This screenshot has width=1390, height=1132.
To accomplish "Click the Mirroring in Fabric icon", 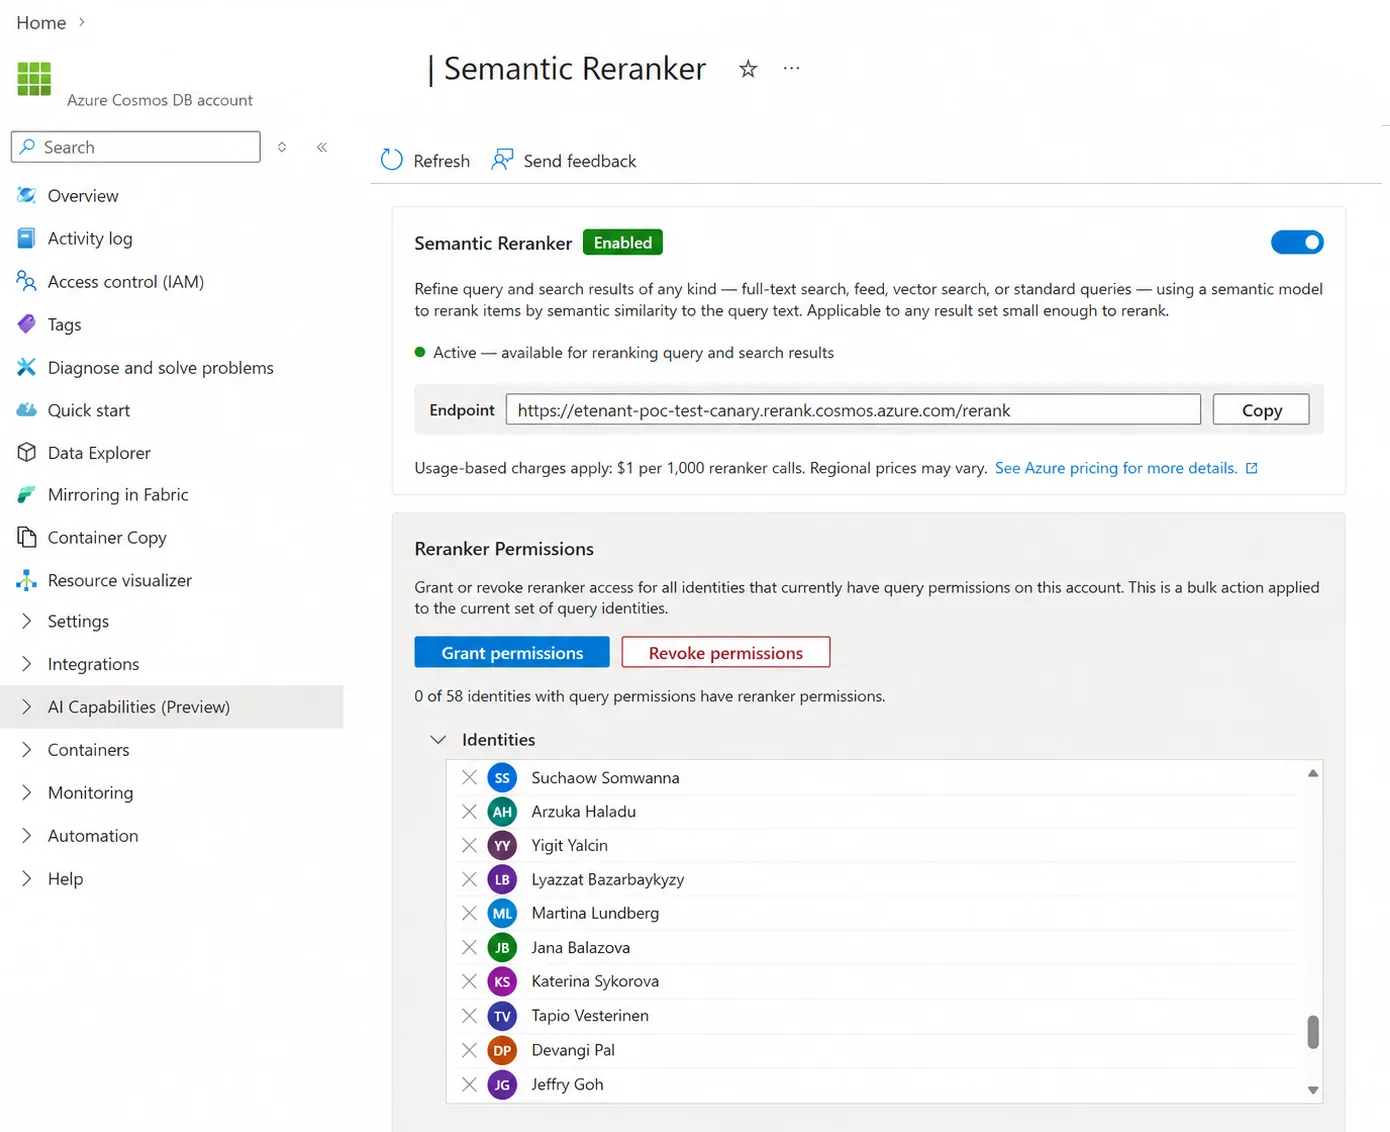I will point(27,495).
